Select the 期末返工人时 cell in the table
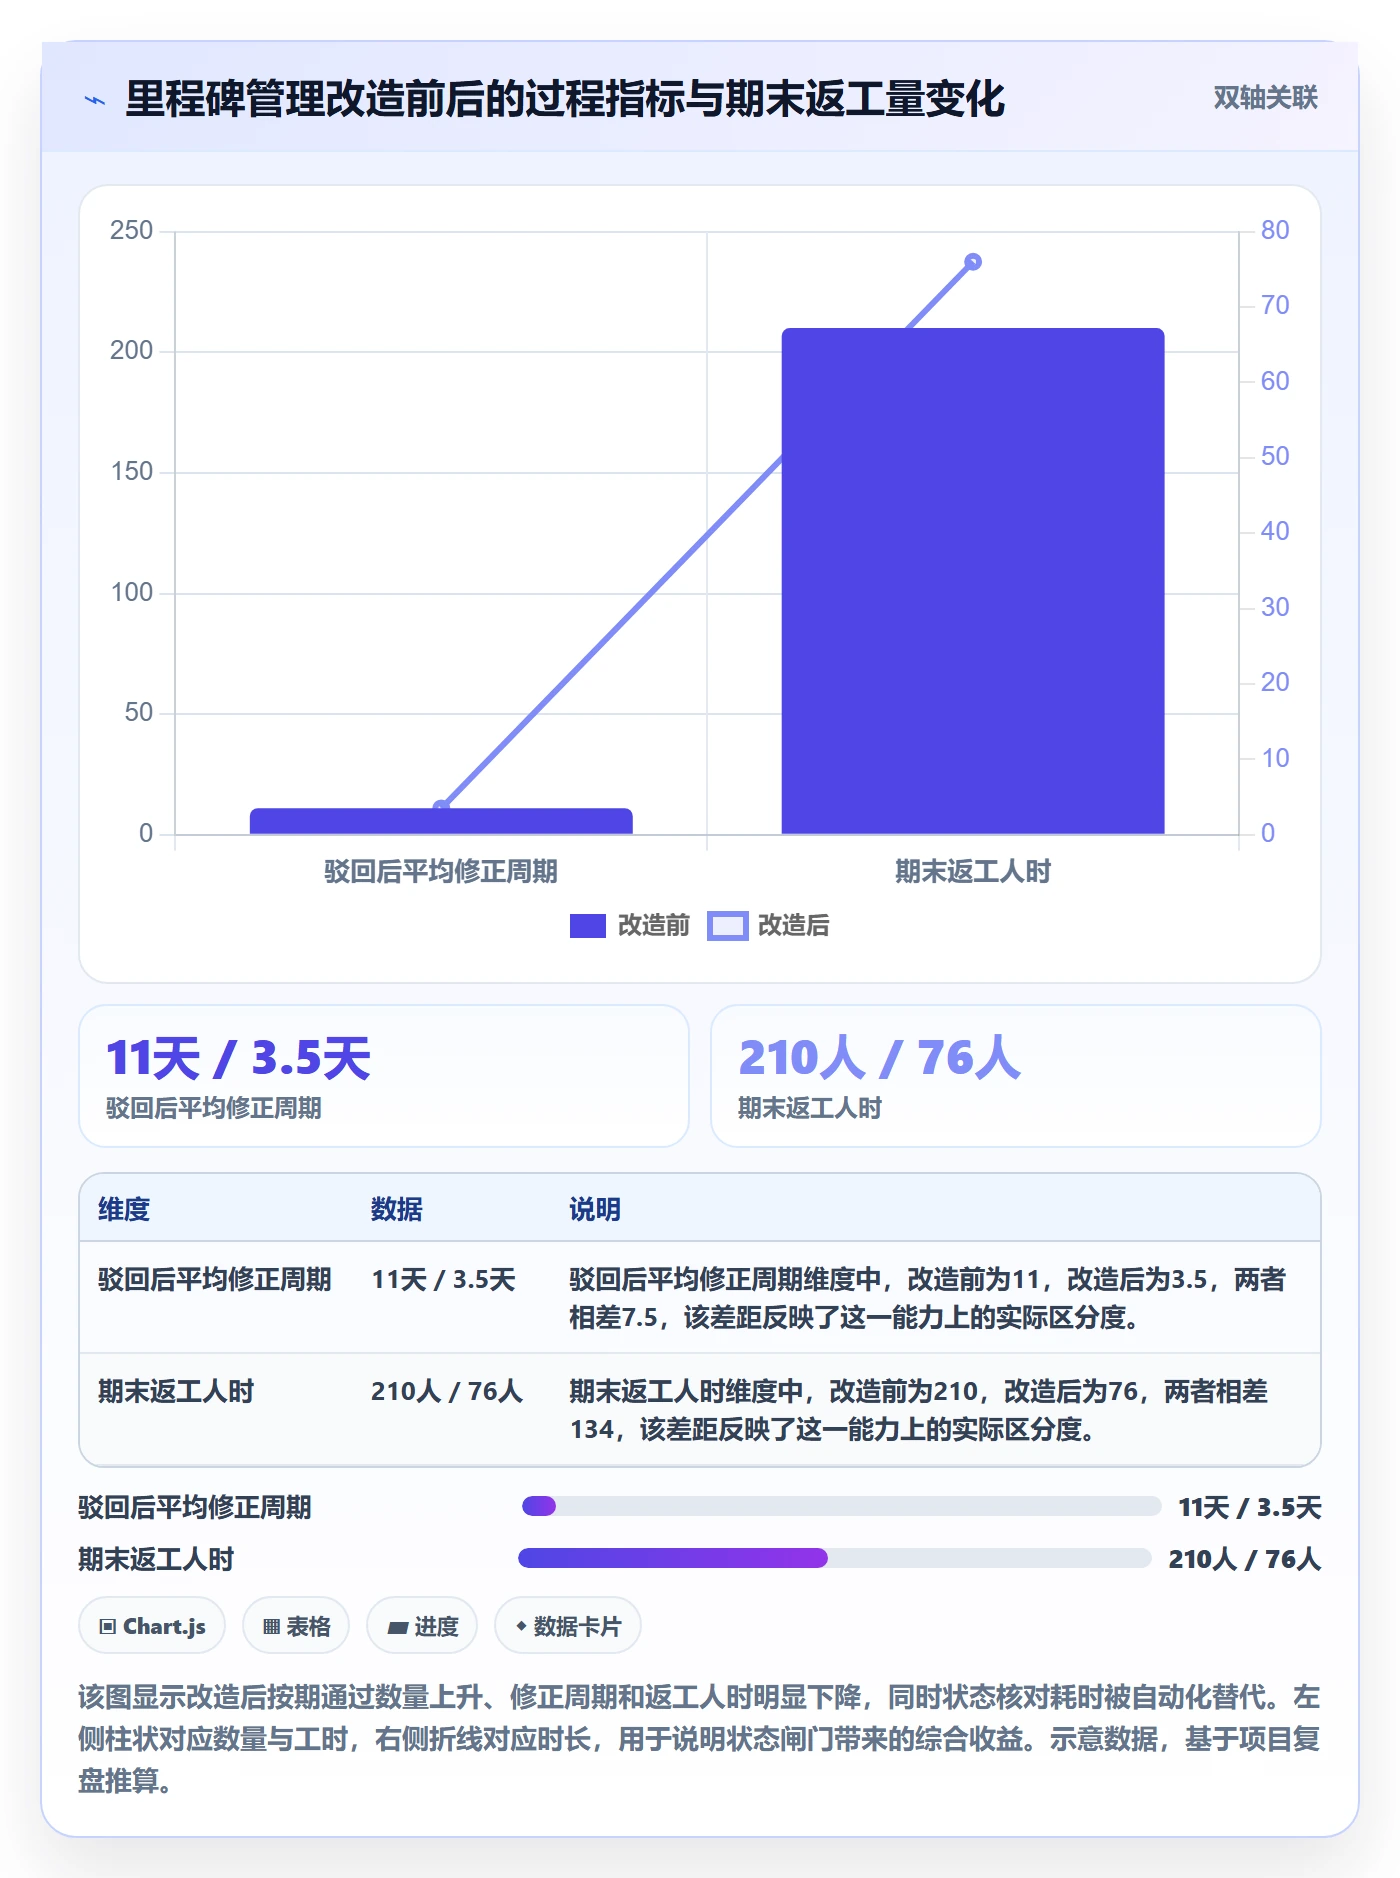 click(x=176, y=1391)
